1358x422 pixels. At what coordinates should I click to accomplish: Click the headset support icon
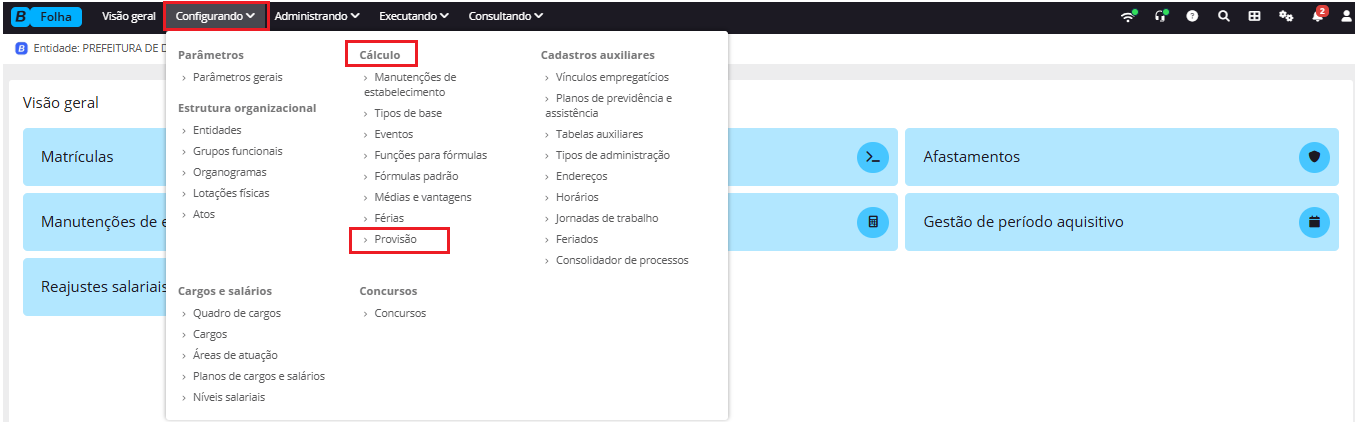click(x=1161, y=16)
